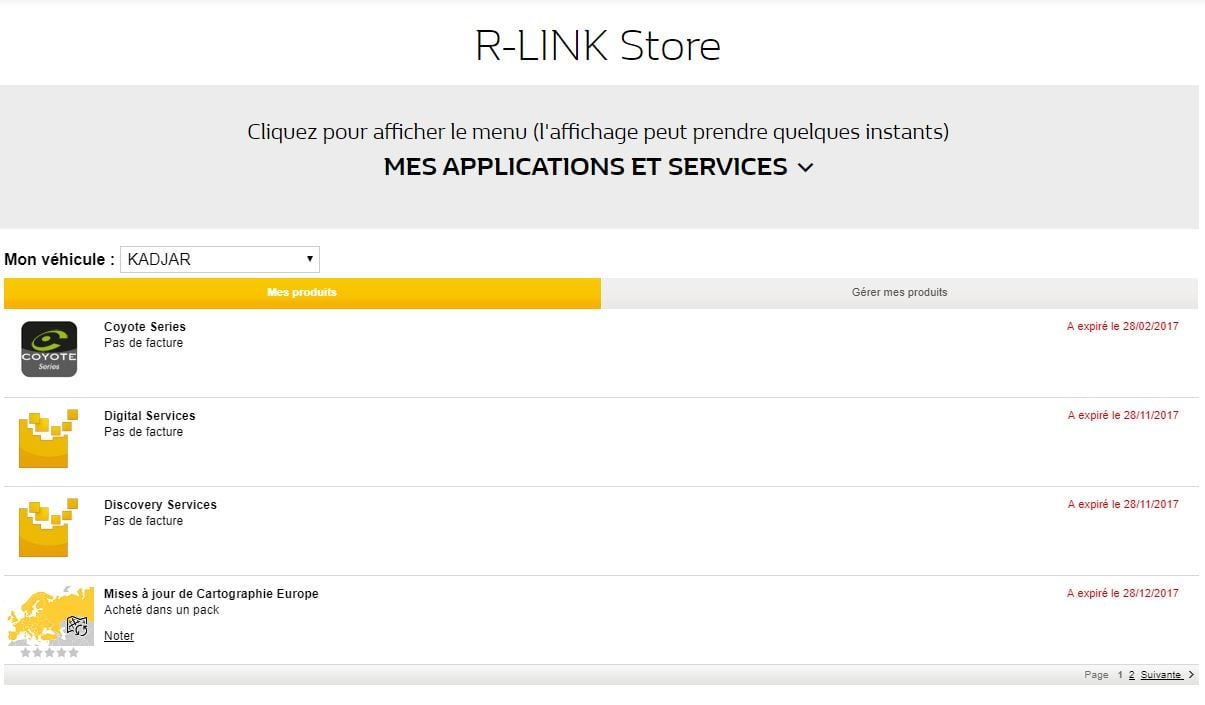Click the Coyote Series expiry date text
The image size is (1205, 705).
(x=1122, y=327)
